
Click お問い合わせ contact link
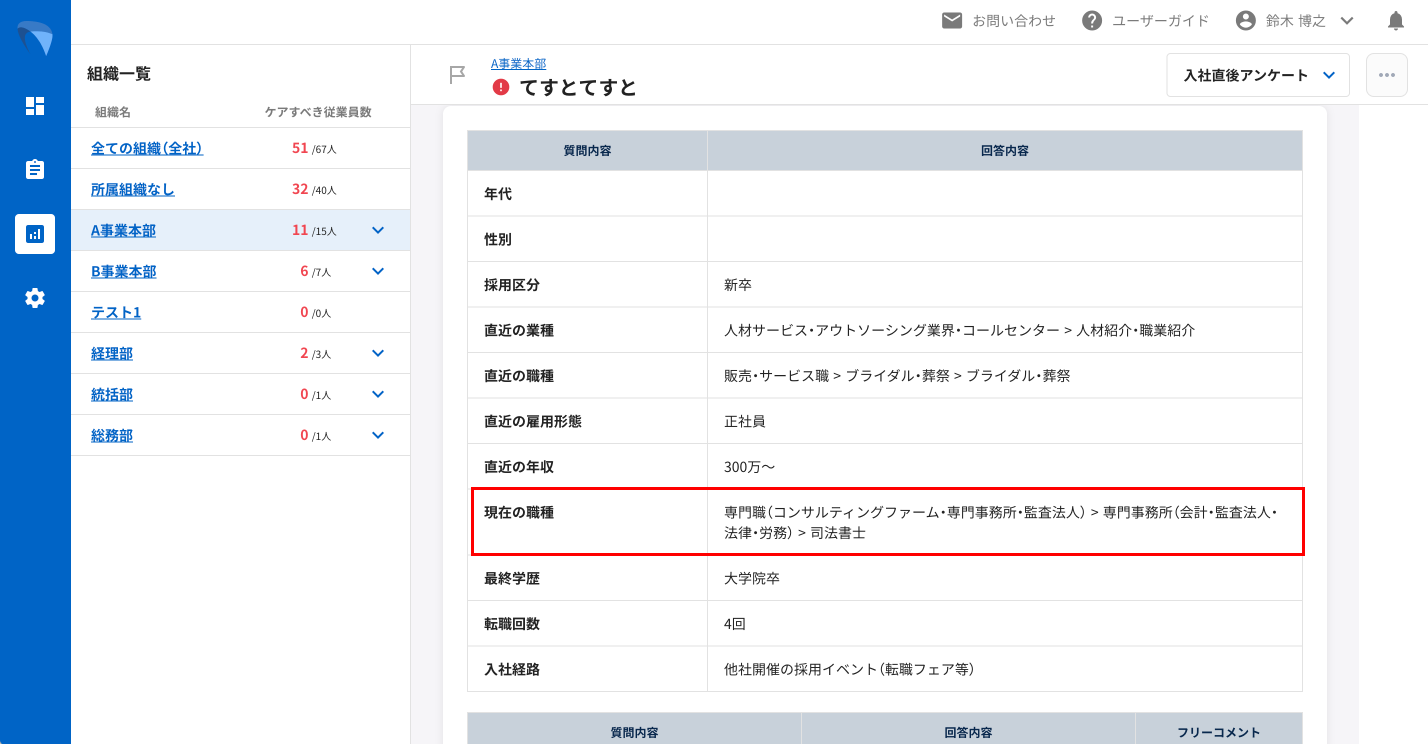click(x=999, y=21)
